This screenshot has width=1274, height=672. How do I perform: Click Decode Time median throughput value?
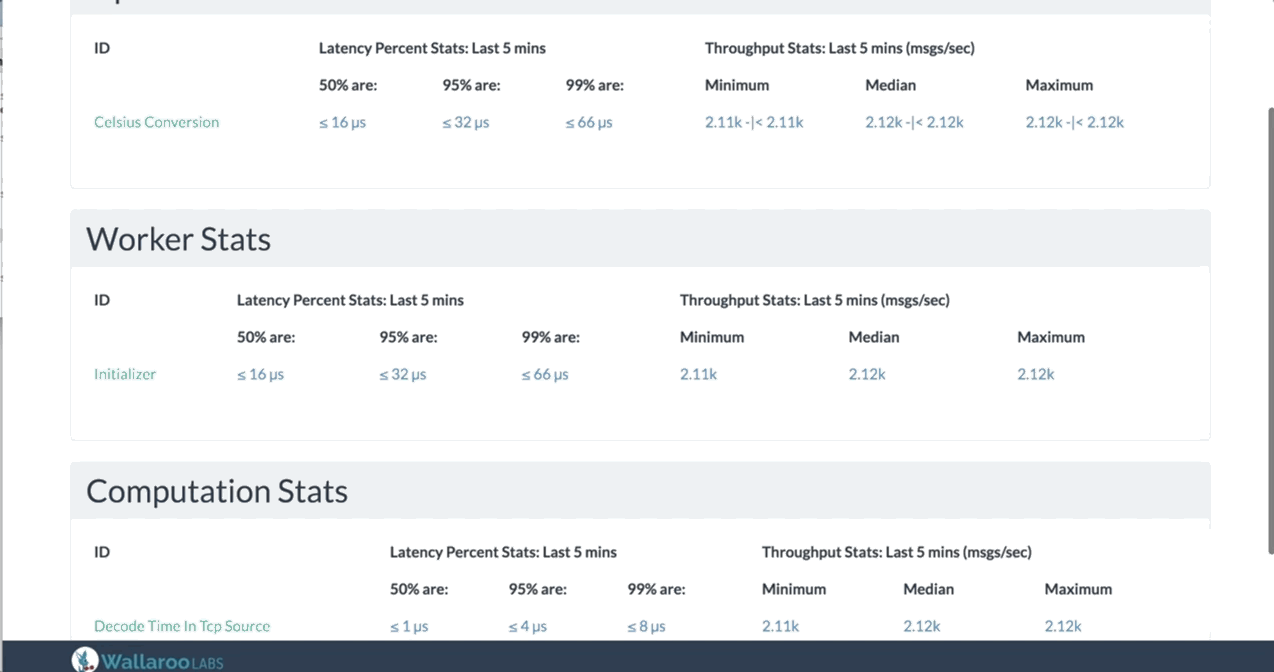[922, 626]
